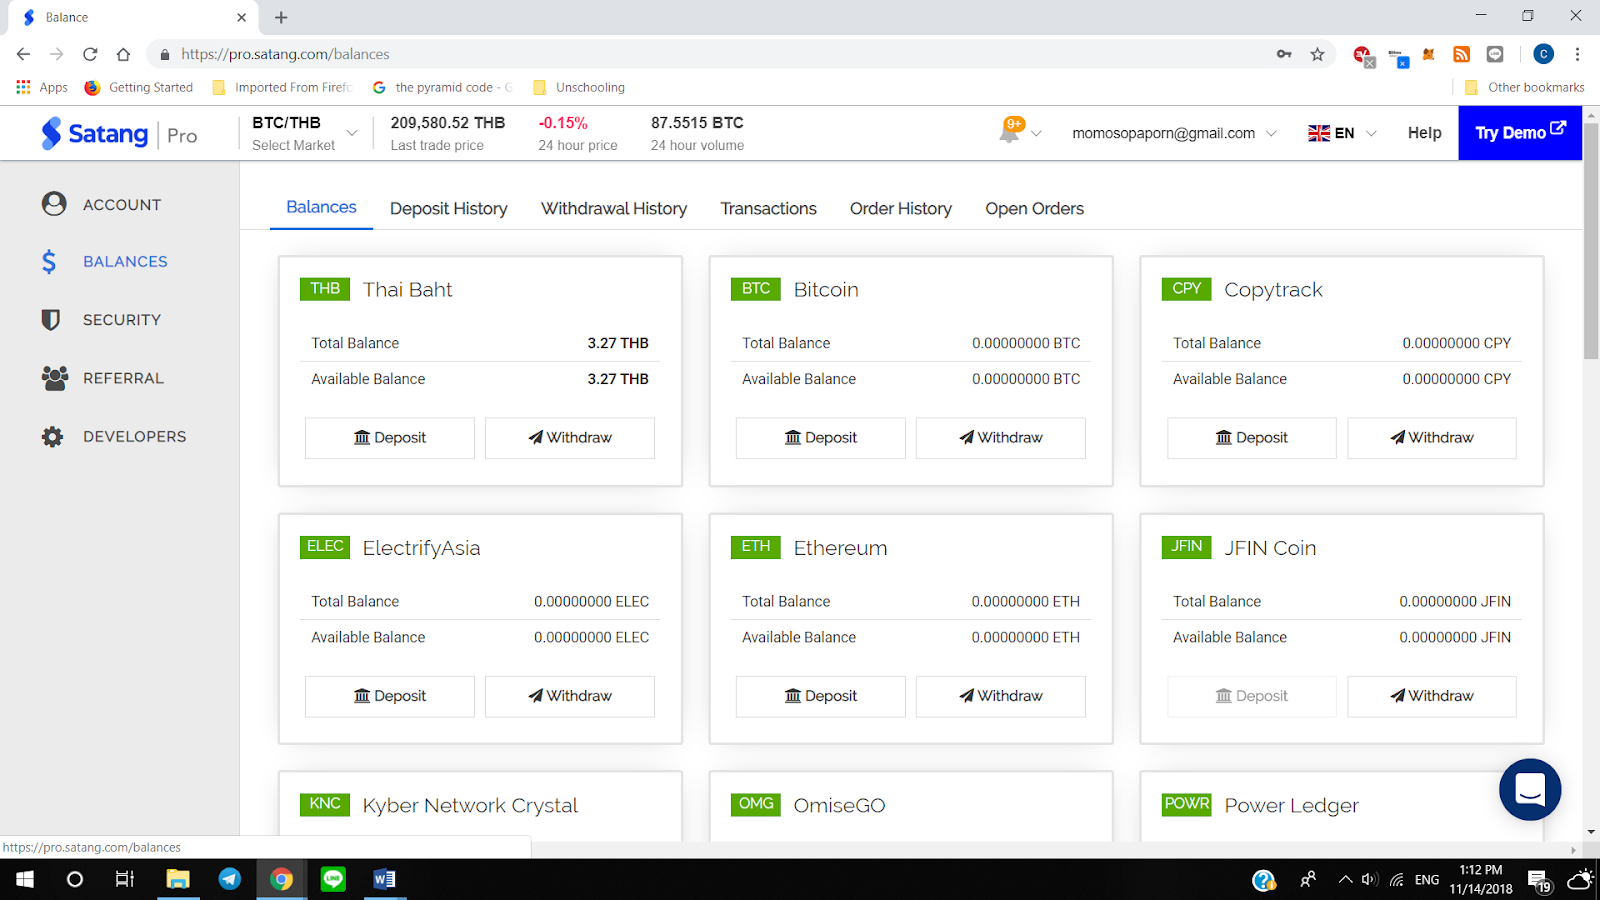Open Word from the taskbar
1600x900 pixels.
384,879
